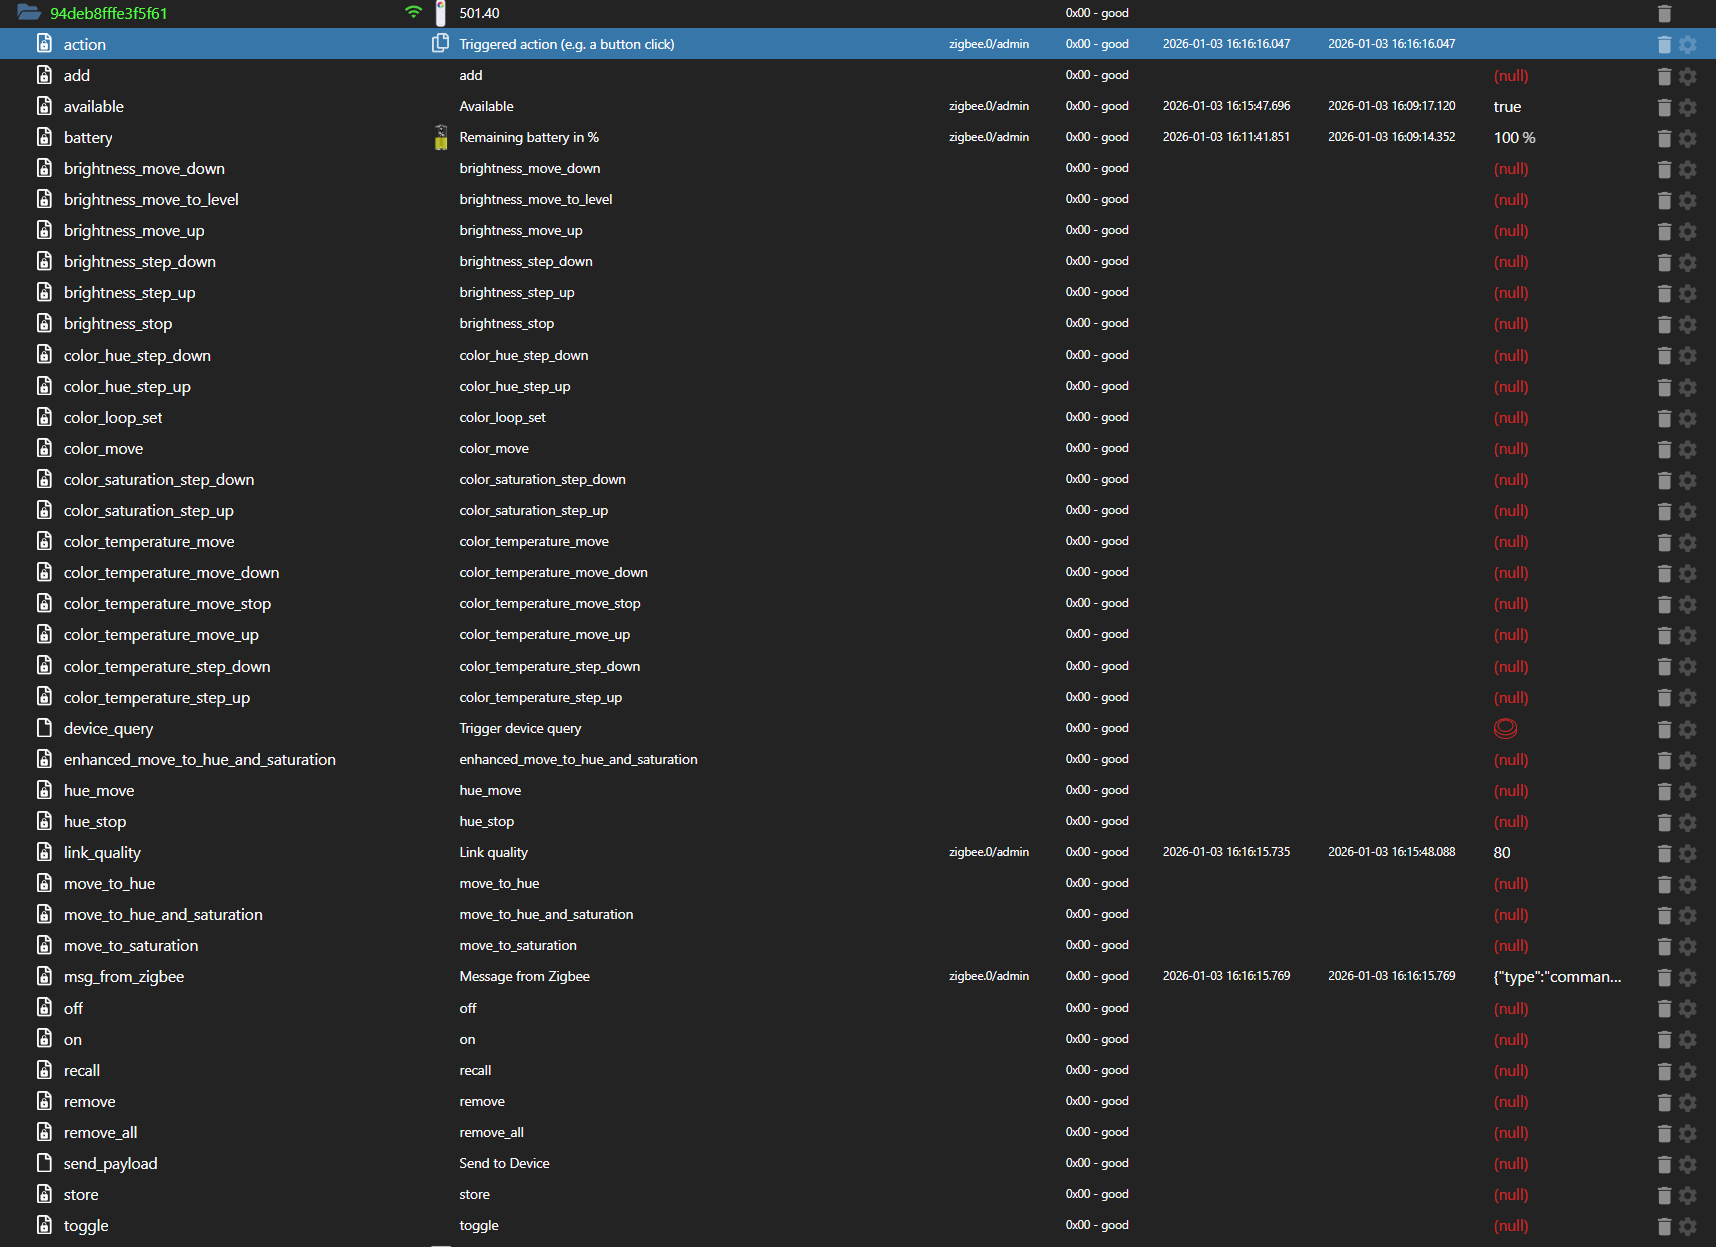The height and width of the screenshot is (1247, 1716).
Task: Open settings for device_query
Action: coord(1688,729)
